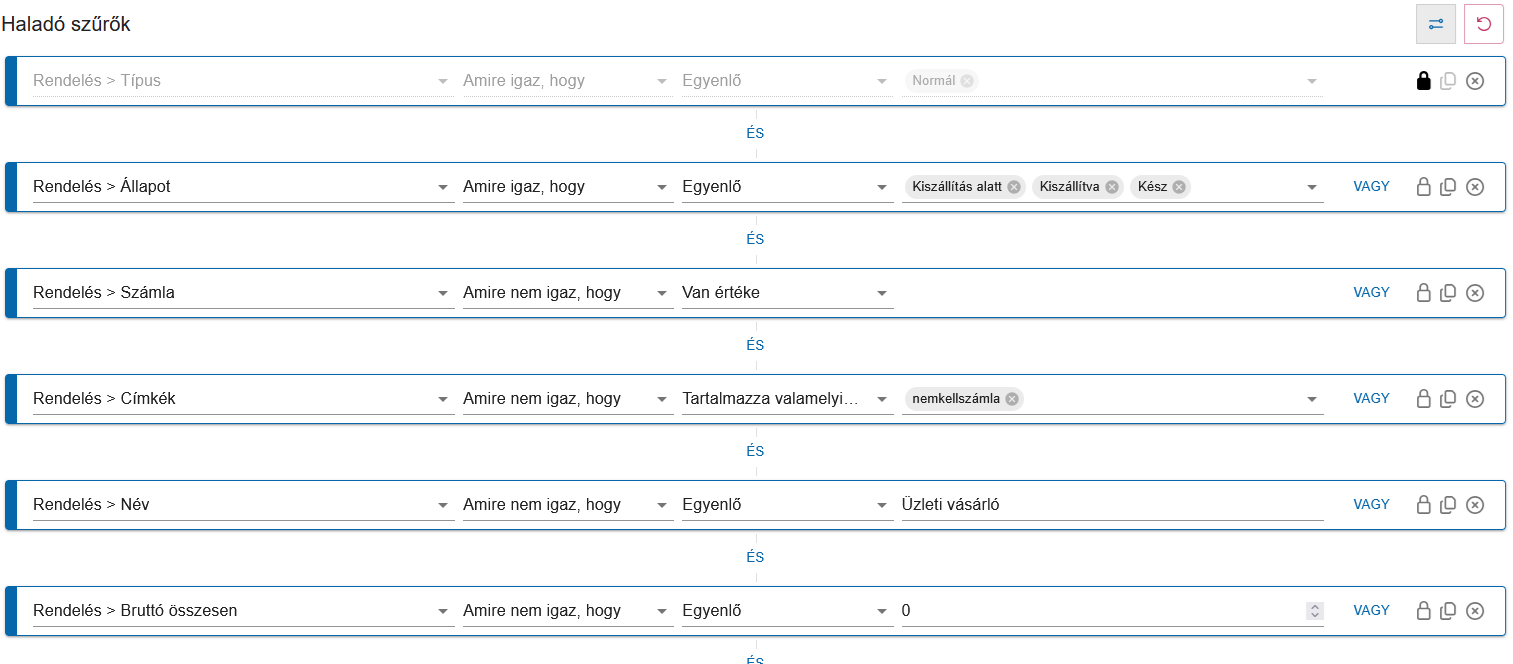Viewport: 1513px width, 664px height.
Task: Open the Rendelés > Számla field dropdown
Action: pyautogui.click(x=443, y=293)
